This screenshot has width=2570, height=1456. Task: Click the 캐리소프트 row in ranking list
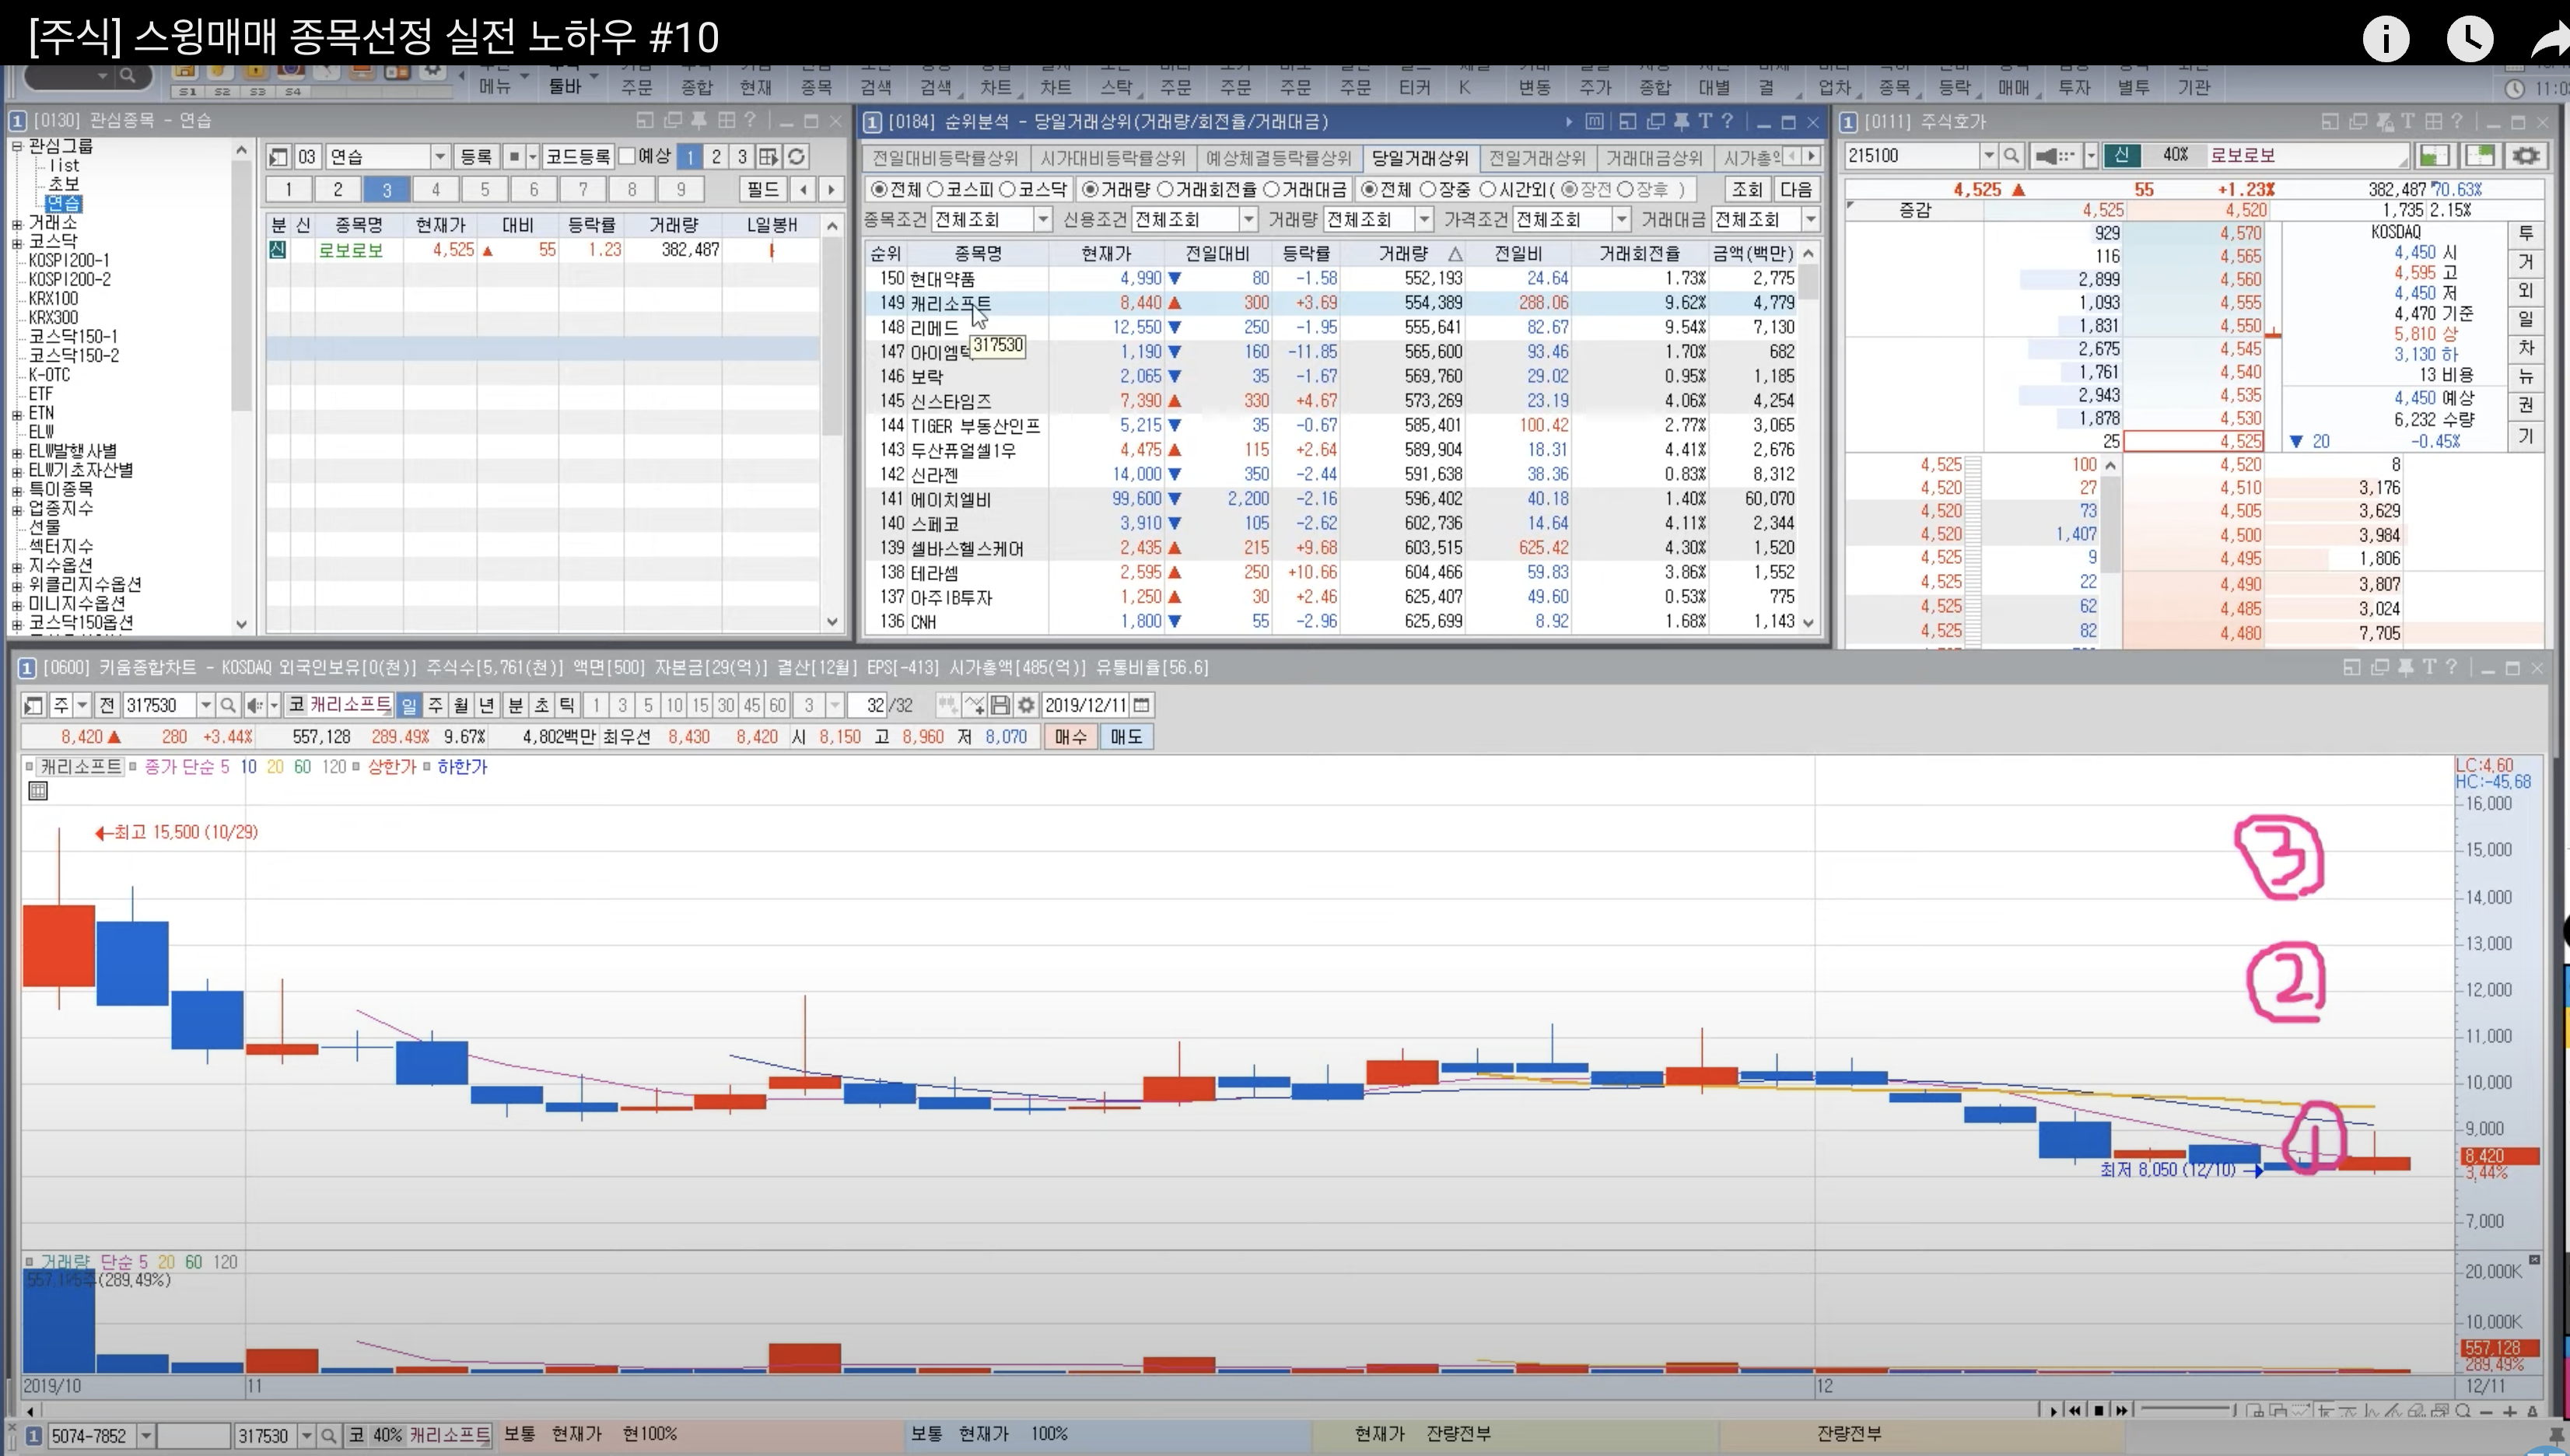pyautogui.click(x=950, y=303)
